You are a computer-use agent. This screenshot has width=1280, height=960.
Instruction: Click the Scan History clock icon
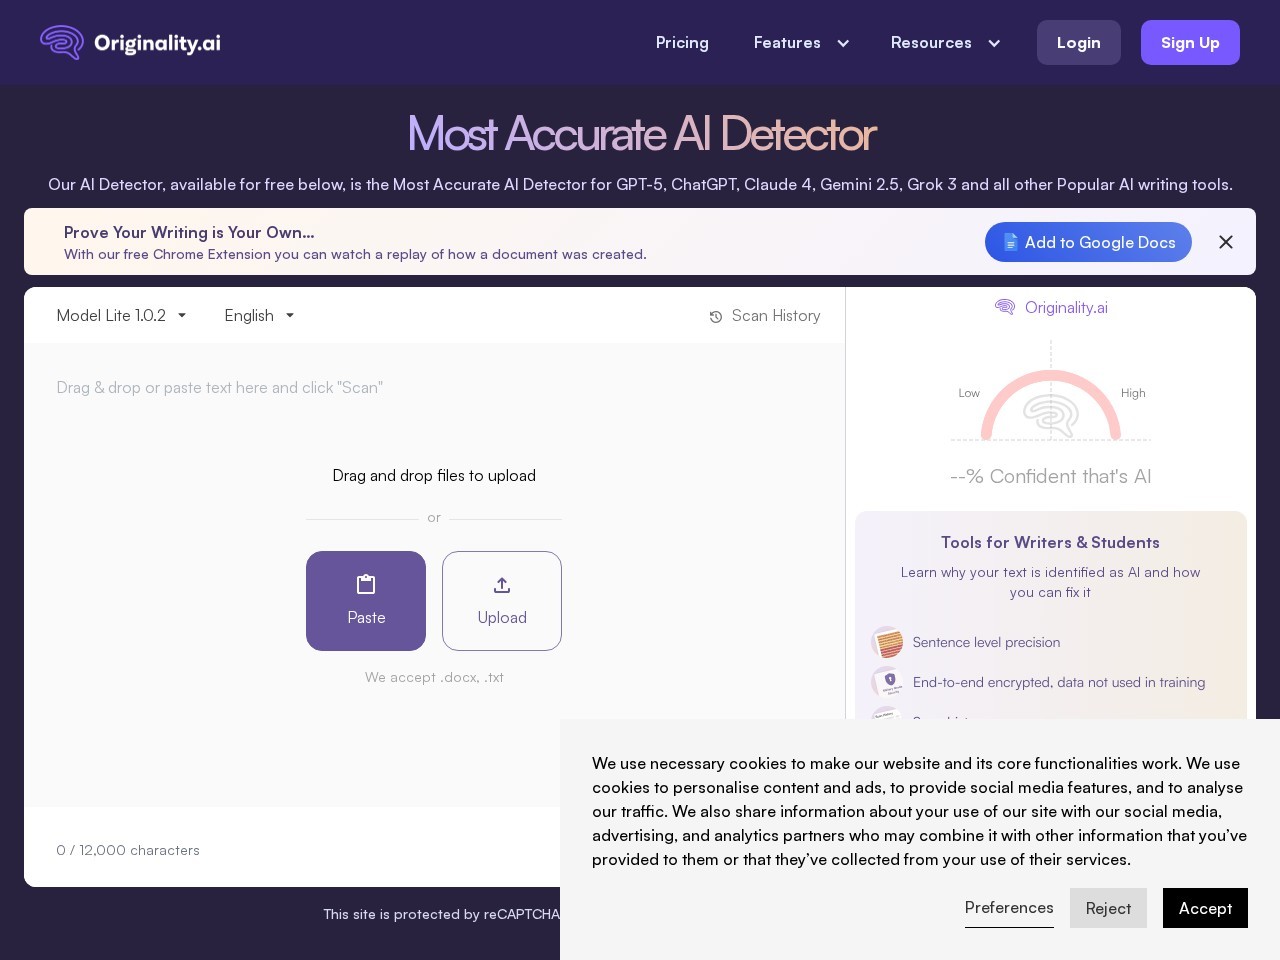pos(716,317)
